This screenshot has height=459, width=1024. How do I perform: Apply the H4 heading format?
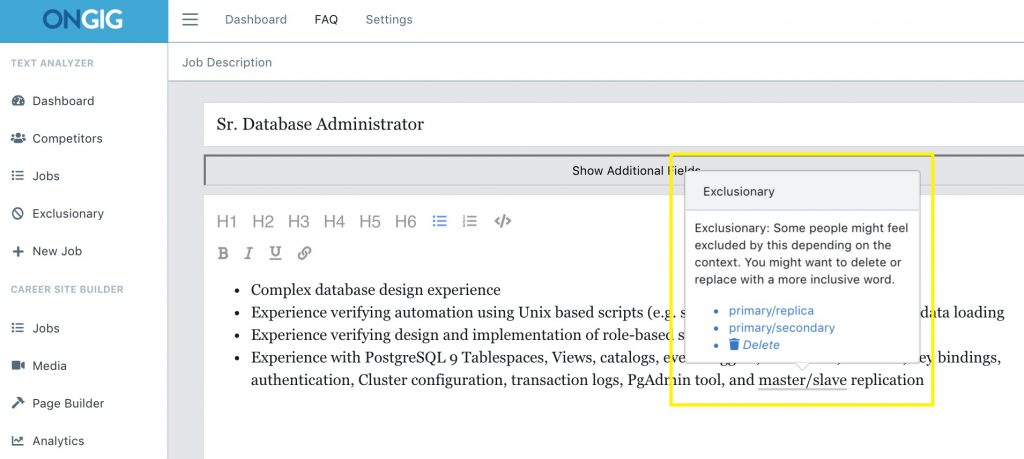(x=334, y=221)
